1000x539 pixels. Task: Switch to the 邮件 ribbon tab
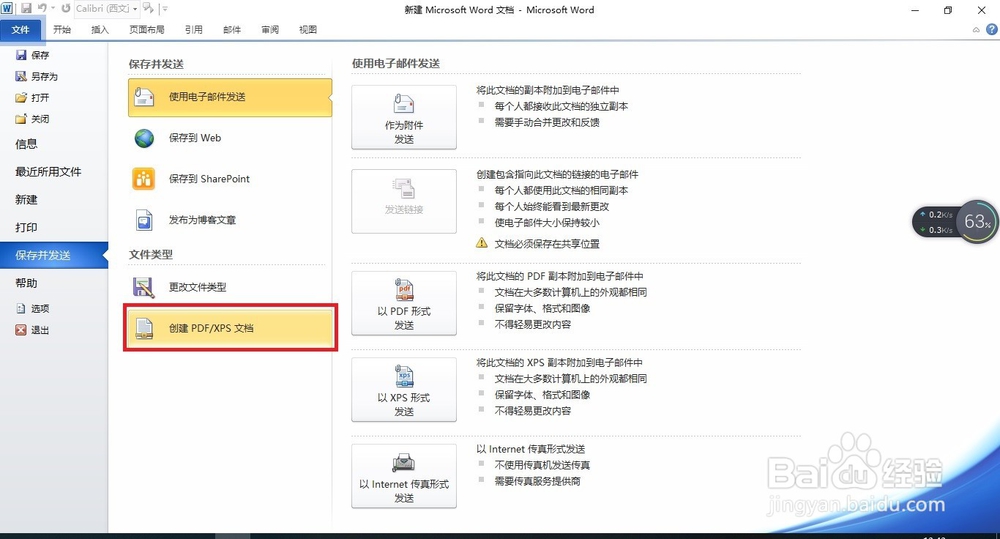[232, 29]
